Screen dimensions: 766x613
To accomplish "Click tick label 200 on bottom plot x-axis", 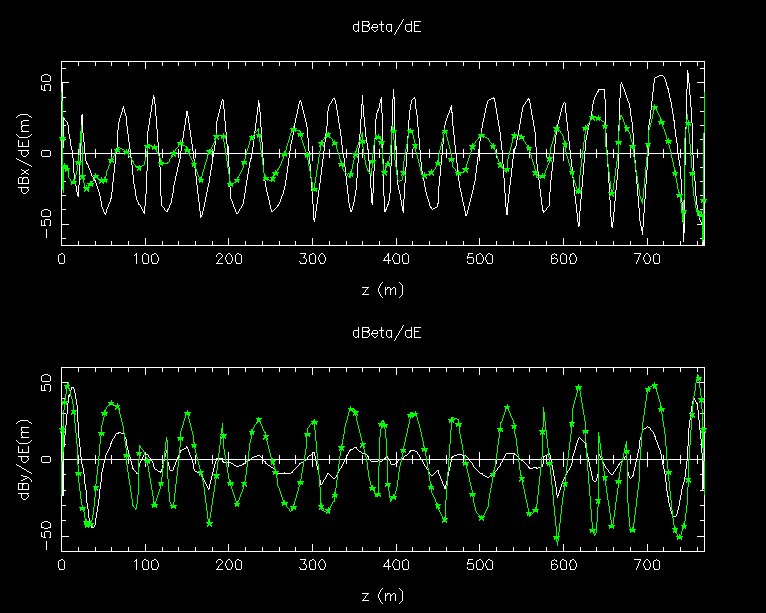I will point(230,566).
